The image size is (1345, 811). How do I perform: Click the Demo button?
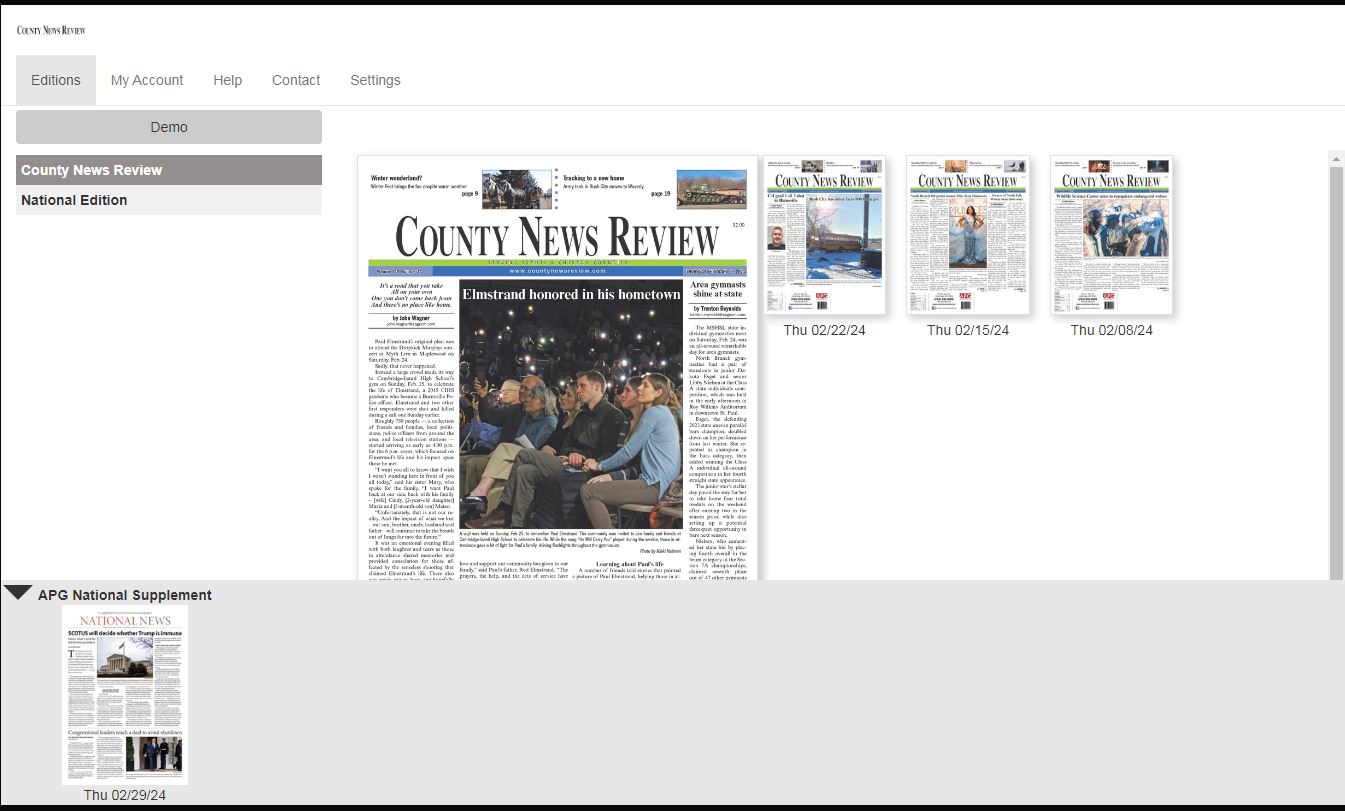point(169,127)
